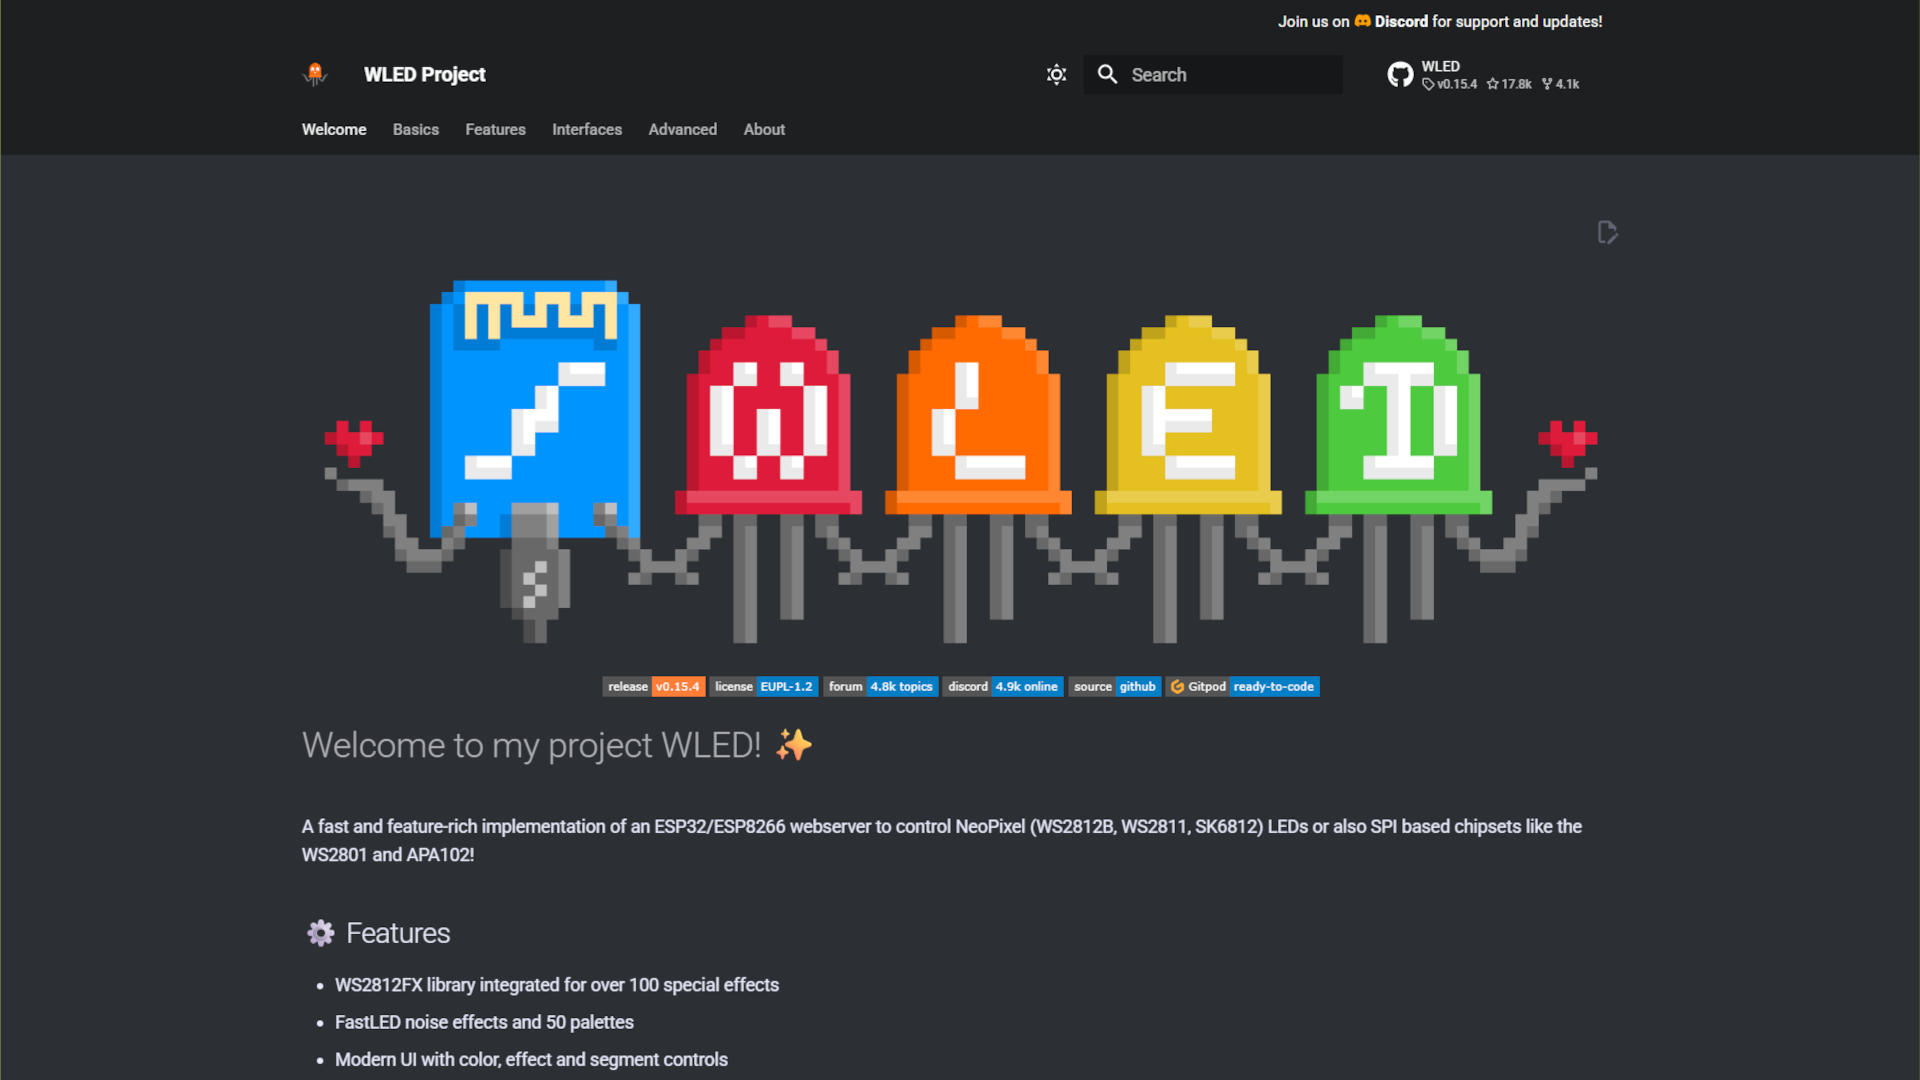Focus the Search input field
The height and width of the screenshot is (1080, 1920).
(1213, 75)
